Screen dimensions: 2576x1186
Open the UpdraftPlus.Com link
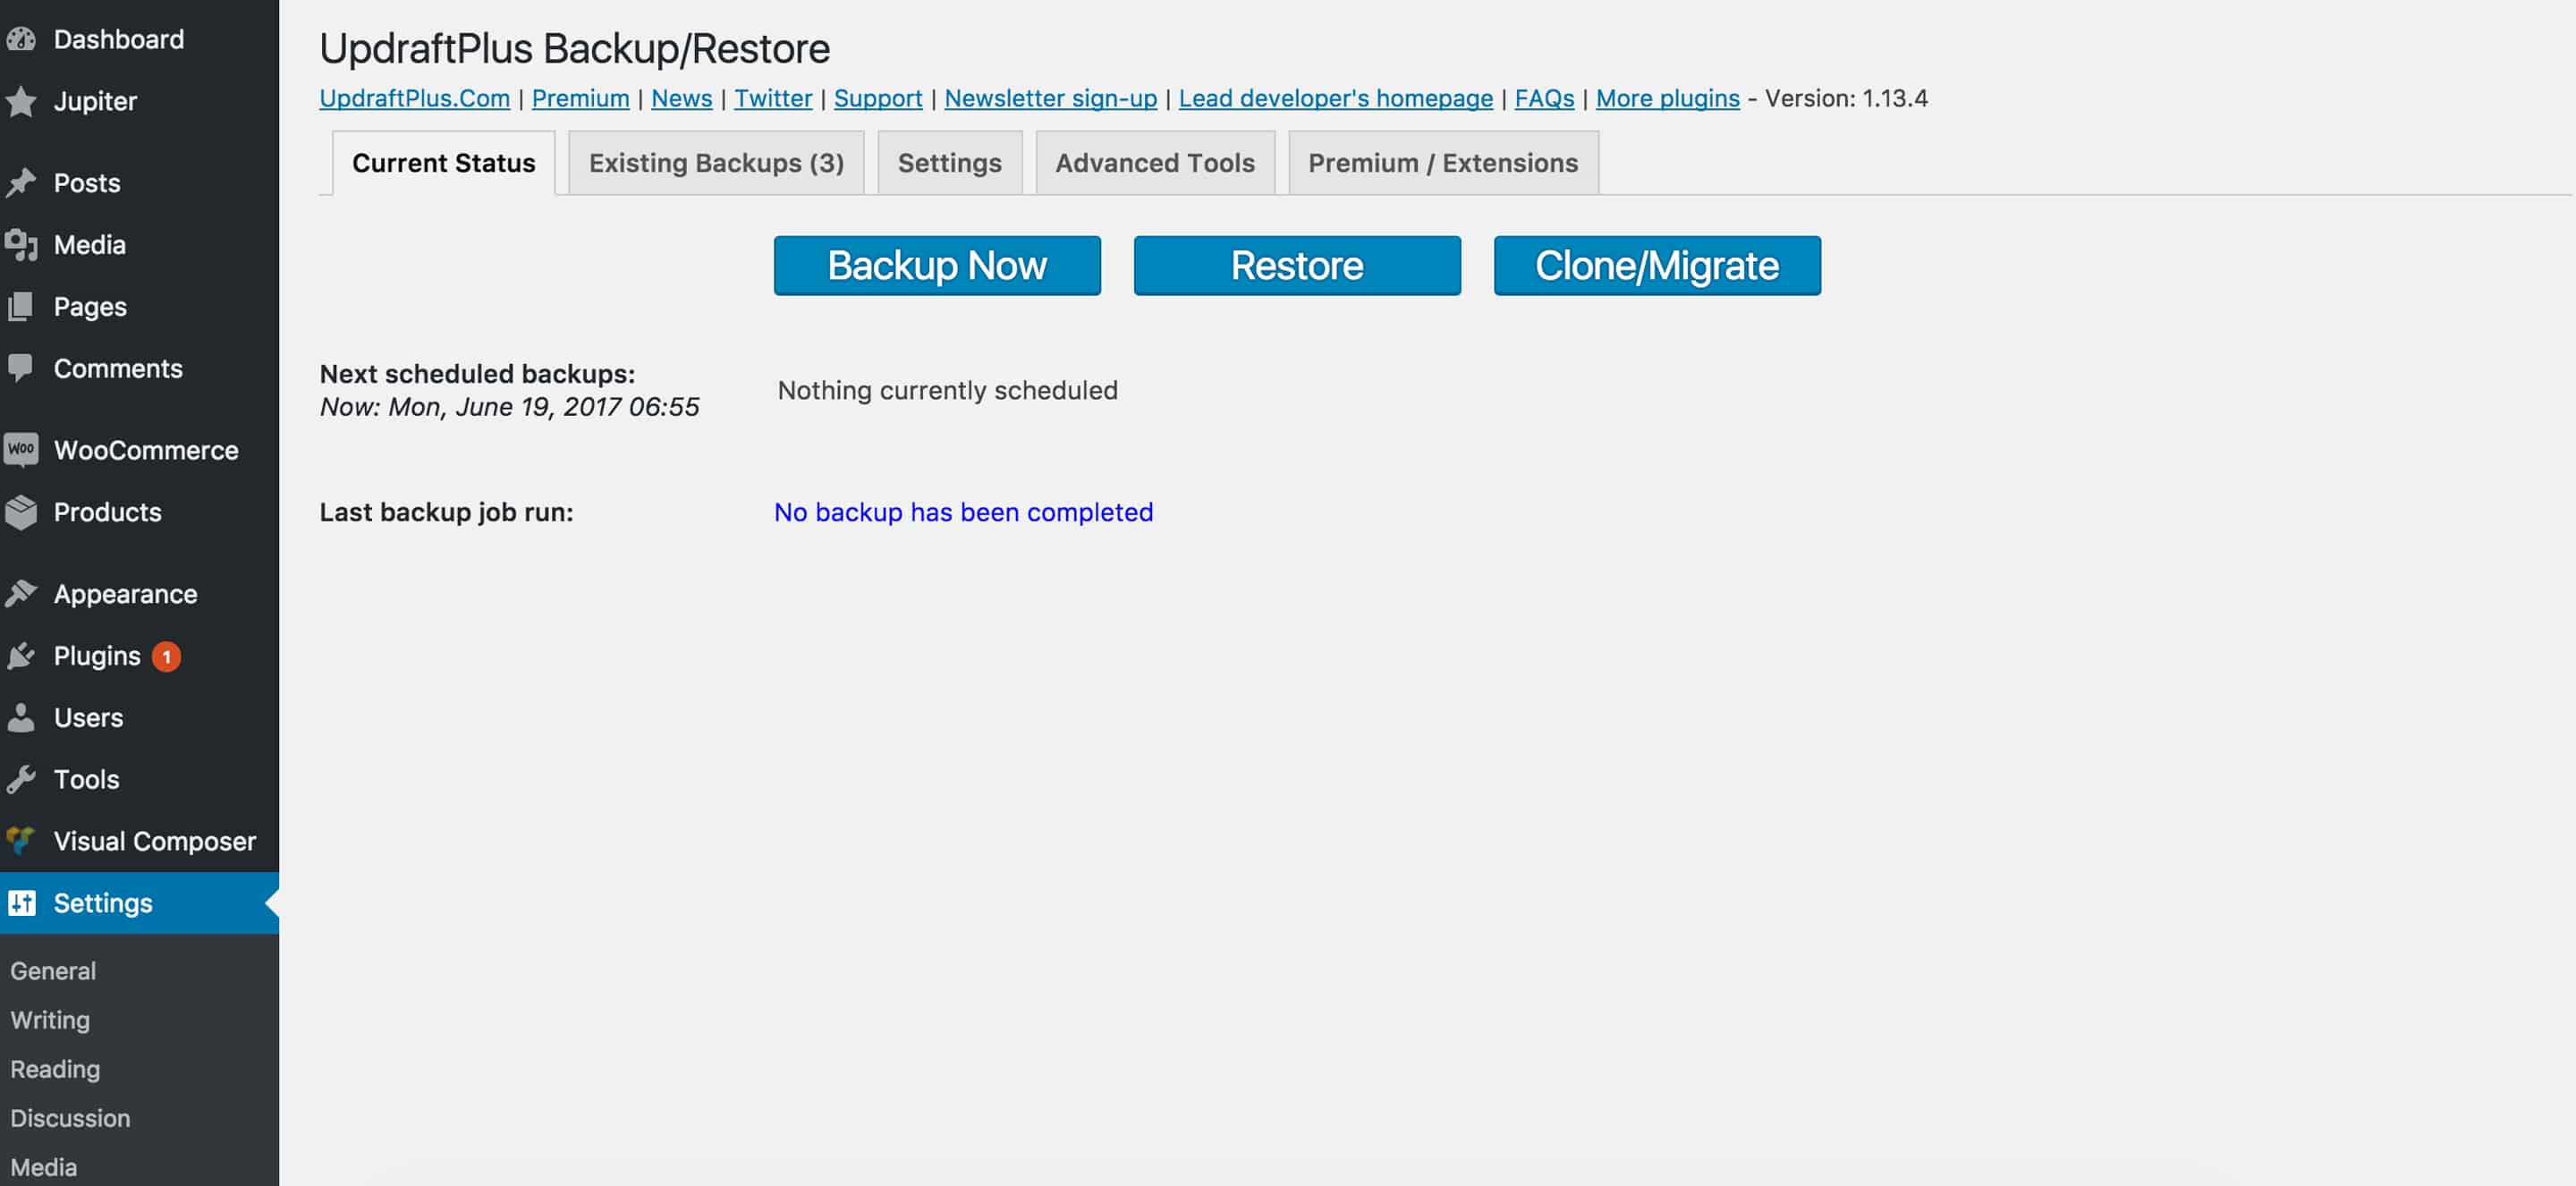415,98
